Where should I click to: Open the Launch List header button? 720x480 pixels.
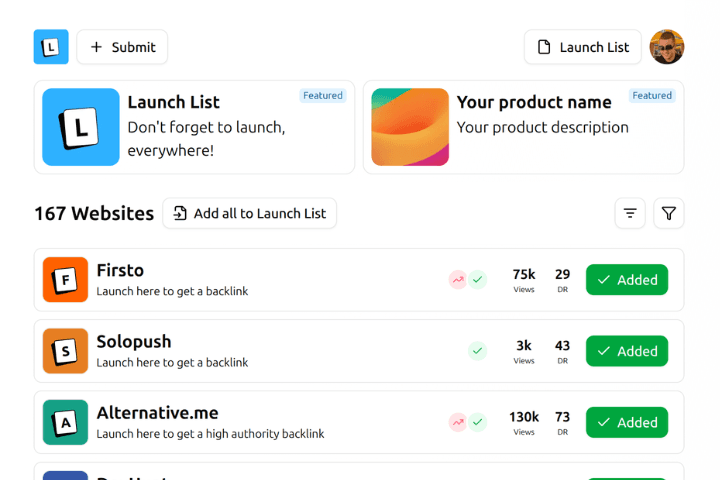click(x=583, y=47)
